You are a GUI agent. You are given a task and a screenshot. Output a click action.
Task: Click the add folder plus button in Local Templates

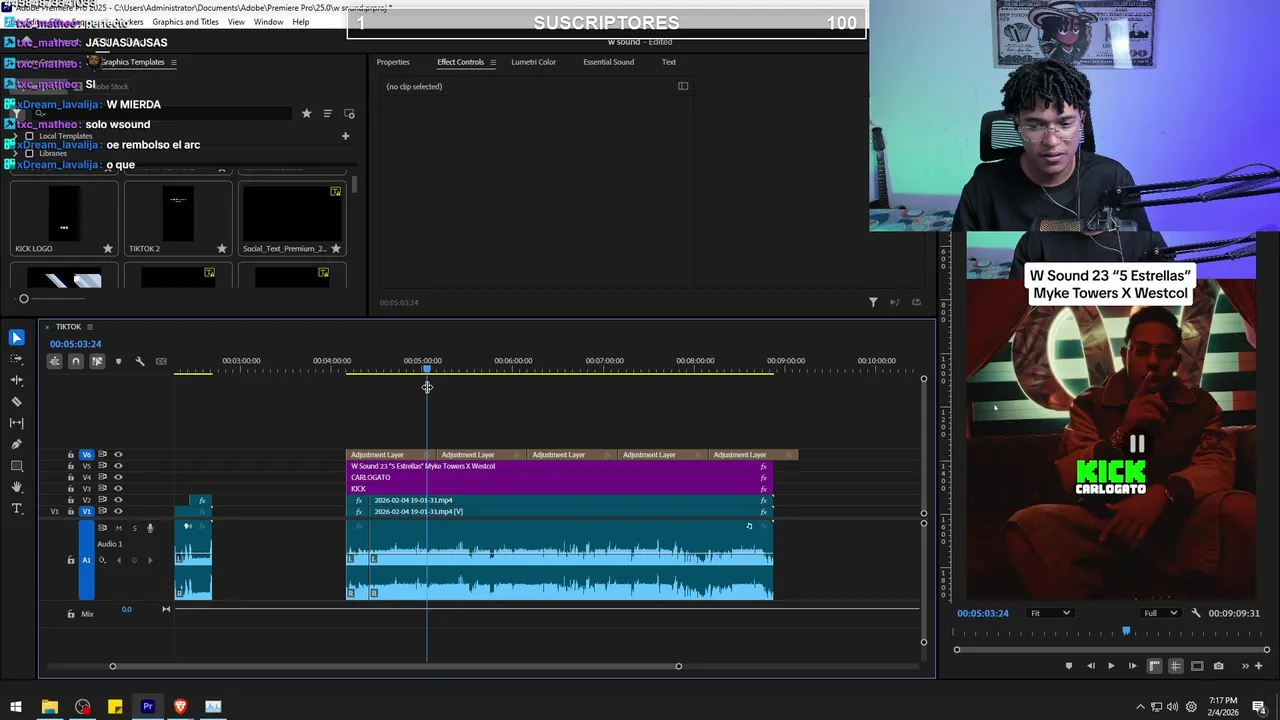click(345, 136)
